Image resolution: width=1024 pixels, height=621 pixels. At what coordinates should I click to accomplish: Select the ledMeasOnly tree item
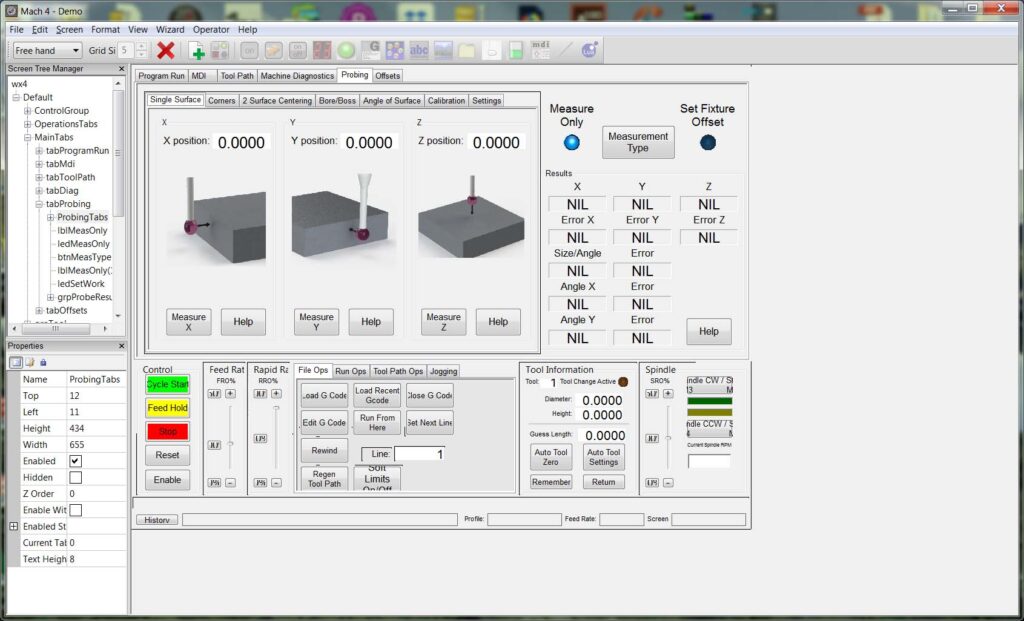(x=83, y=244)
